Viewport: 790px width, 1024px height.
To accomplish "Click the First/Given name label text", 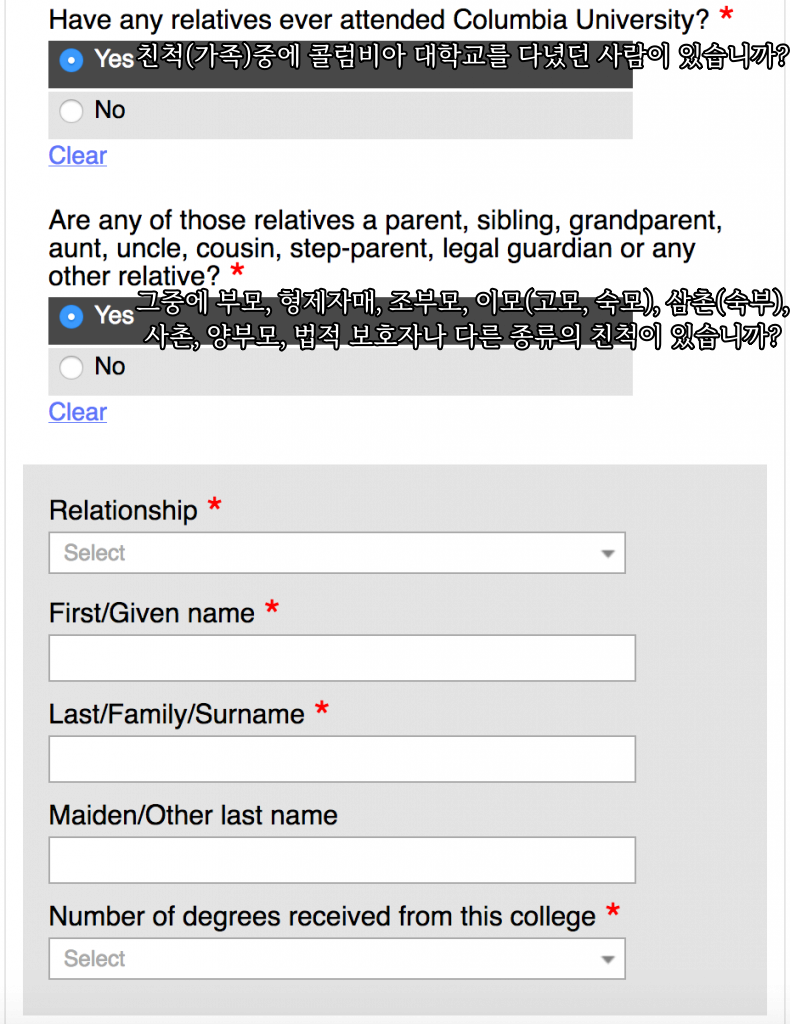I will point(152,613).
